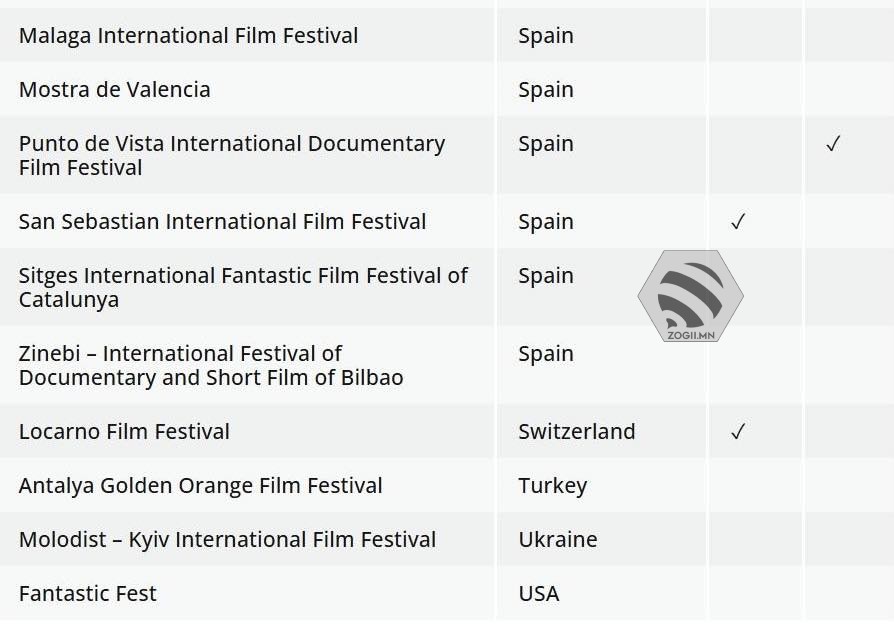Click the Turkey country cell
The image size is (894, 632).
click(552, 486)
